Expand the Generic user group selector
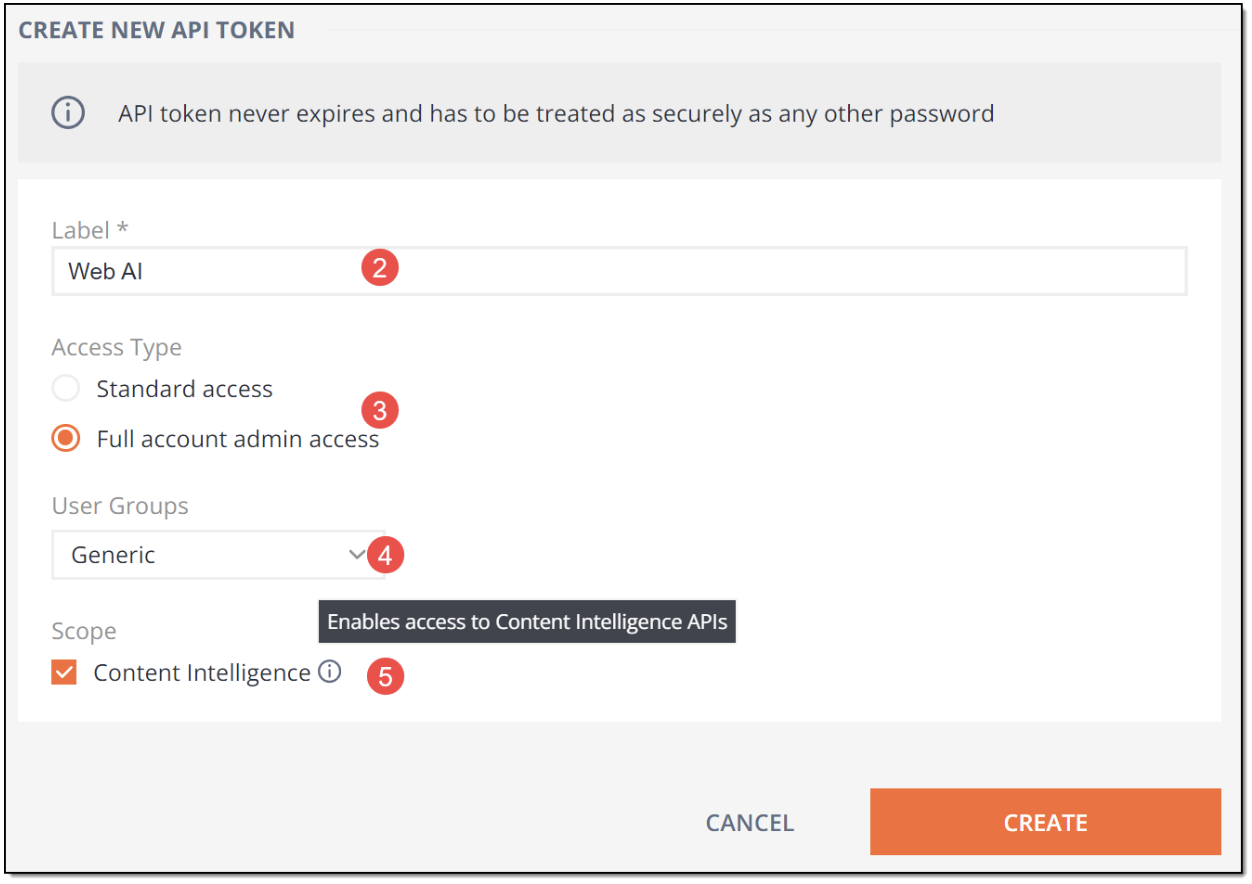The image size is (1252, 884). point(218,555)
